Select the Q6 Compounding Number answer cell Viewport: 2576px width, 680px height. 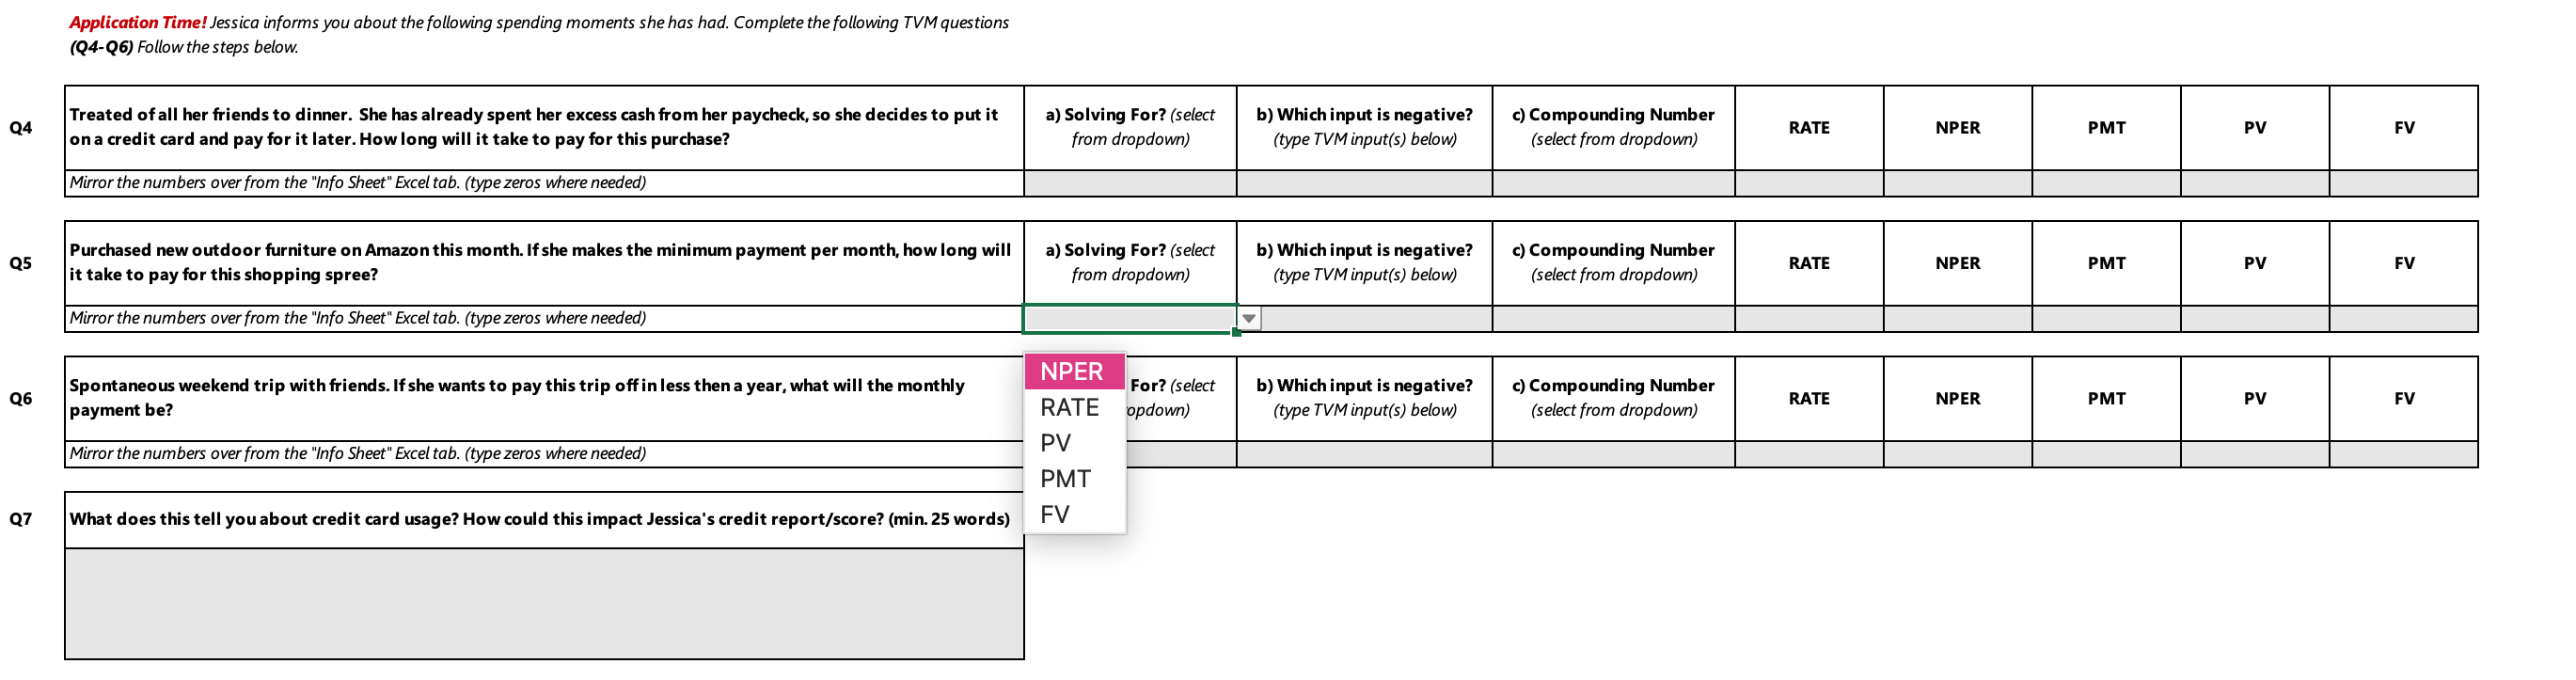(x=1613, y=453)
